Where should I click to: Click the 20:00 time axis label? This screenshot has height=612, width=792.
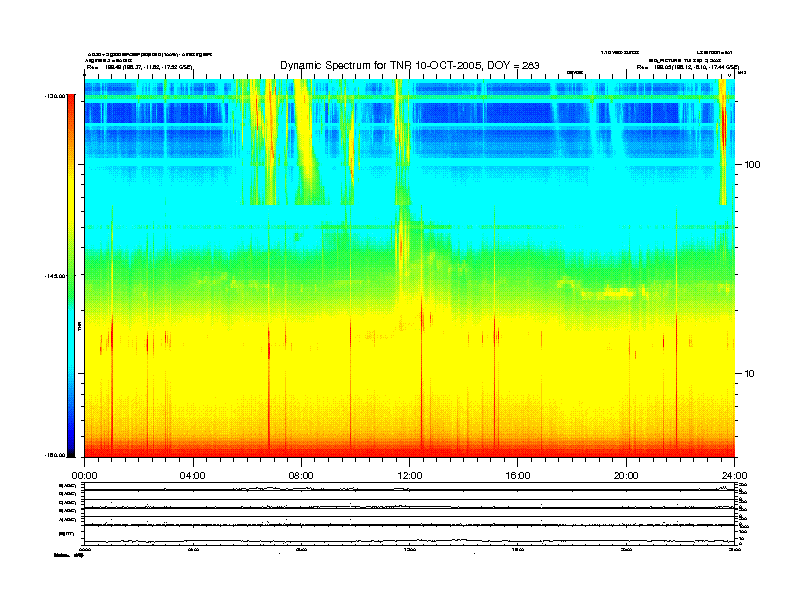click(626, 476)
